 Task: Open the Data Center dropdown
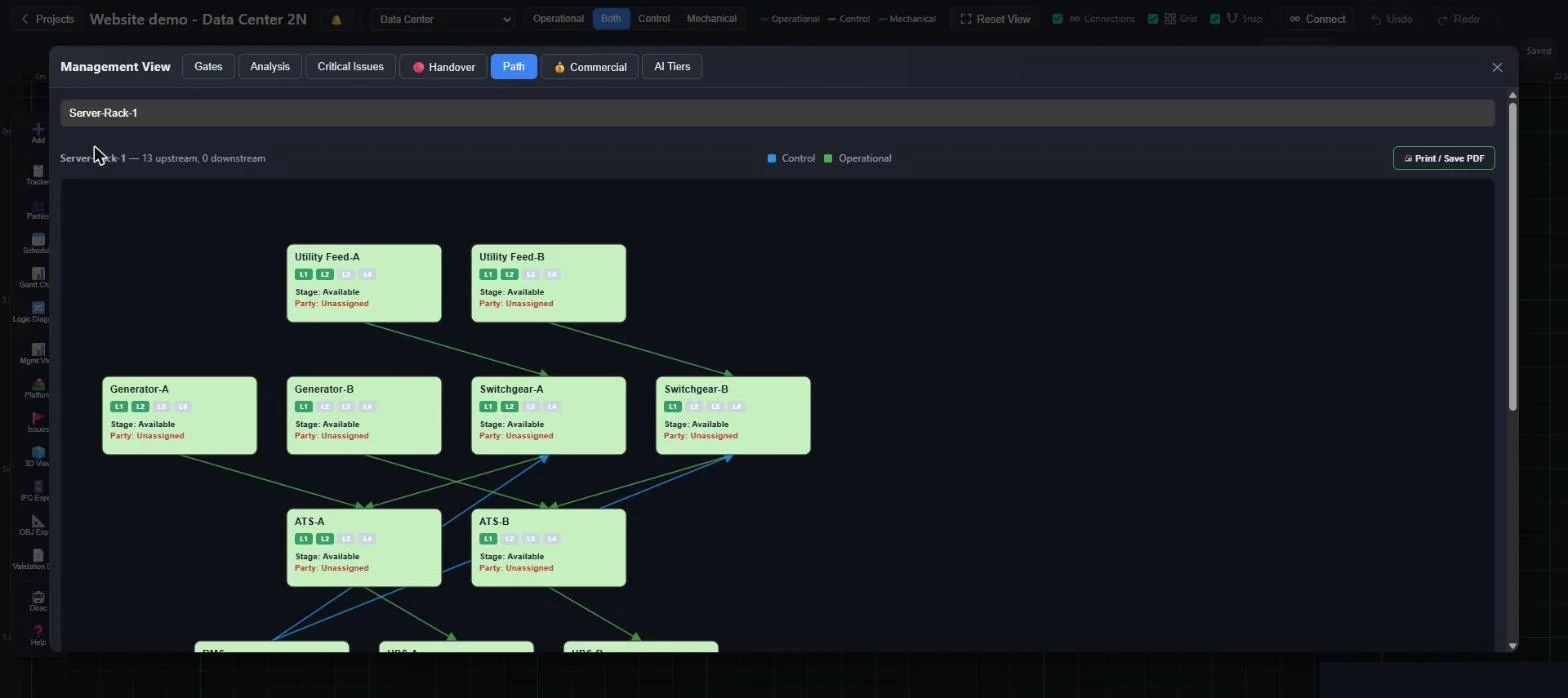pos(443,19)
